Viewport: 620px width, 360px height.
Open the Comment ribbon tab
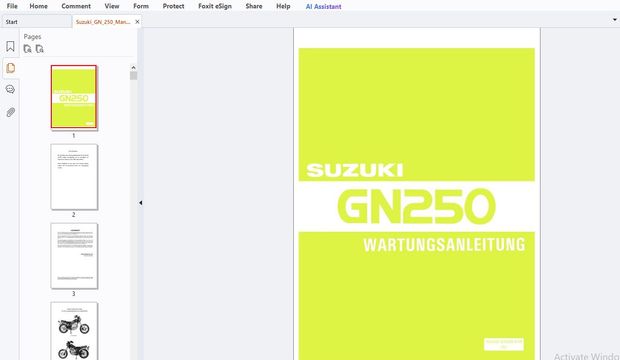tap(76, 6)
